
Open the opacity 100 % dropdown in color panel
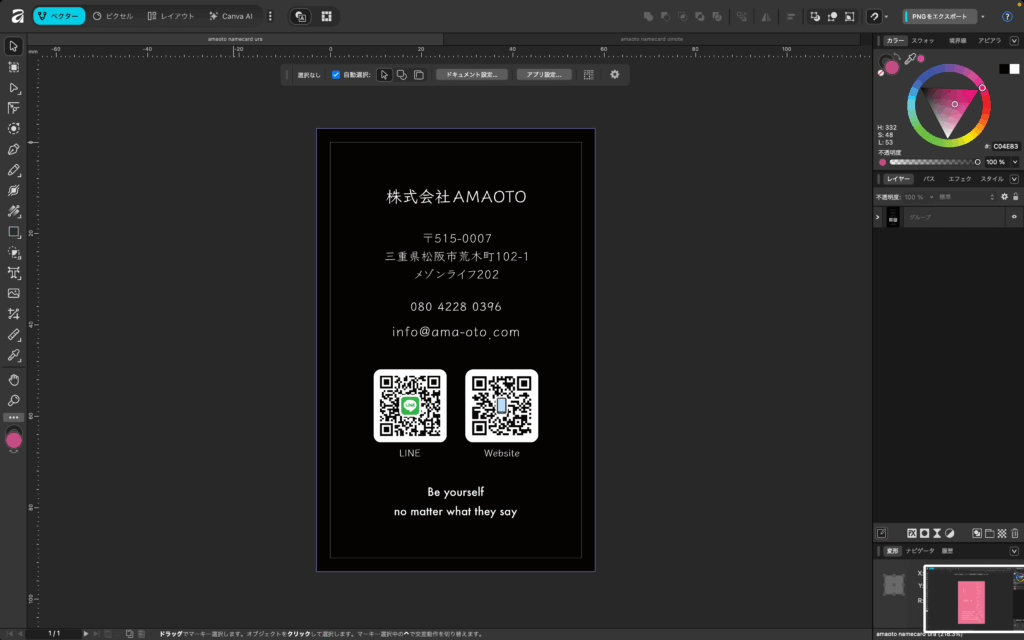coord(1015,161)
